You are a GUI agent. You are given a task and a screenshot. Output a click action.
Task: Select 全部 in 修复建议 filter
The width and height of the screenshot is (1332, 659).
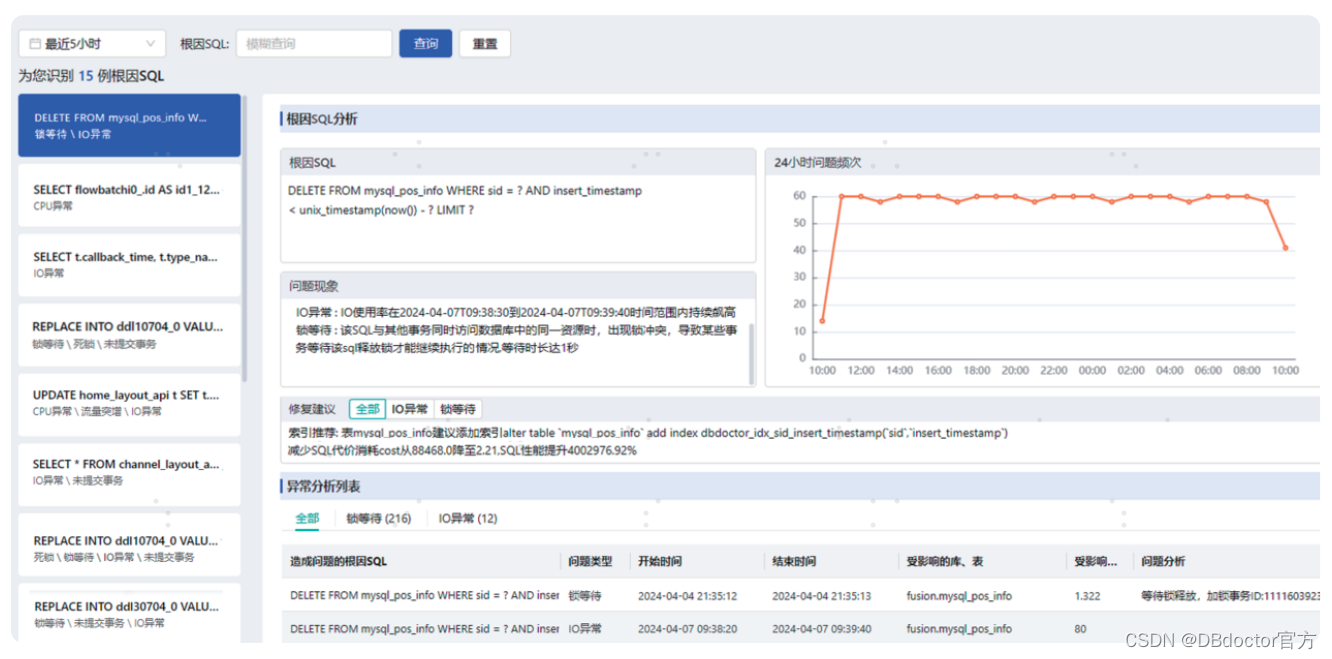(368, 409)
